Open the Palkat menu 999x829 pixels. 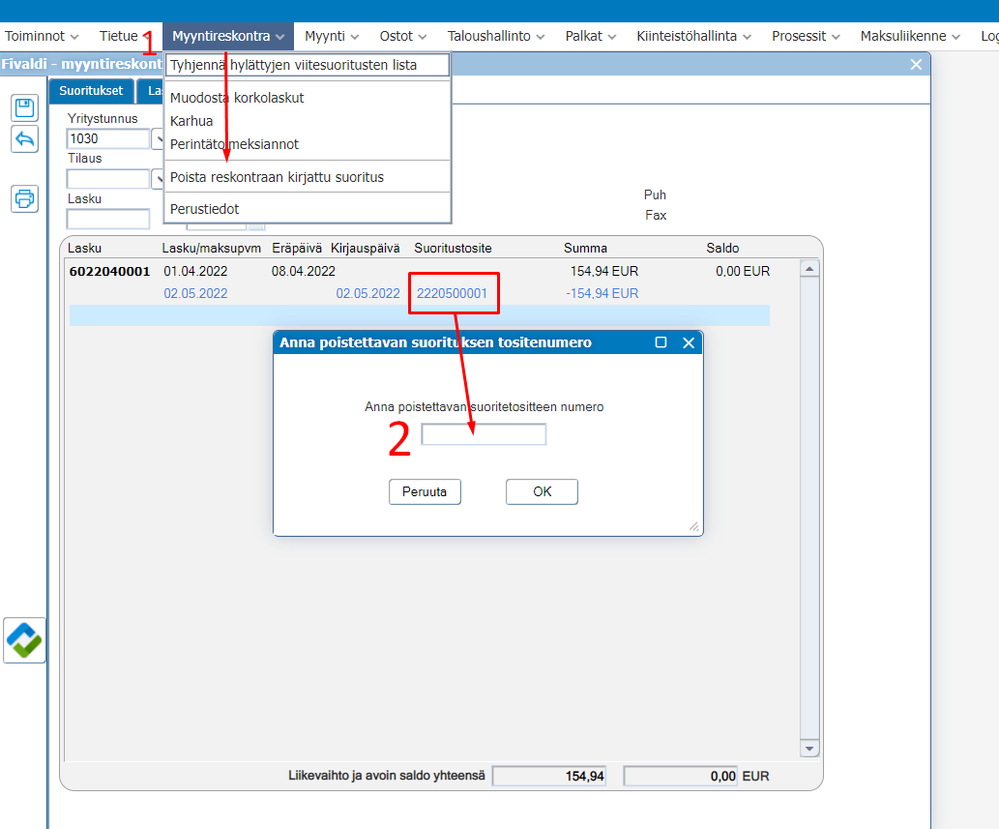coord(591,36)
